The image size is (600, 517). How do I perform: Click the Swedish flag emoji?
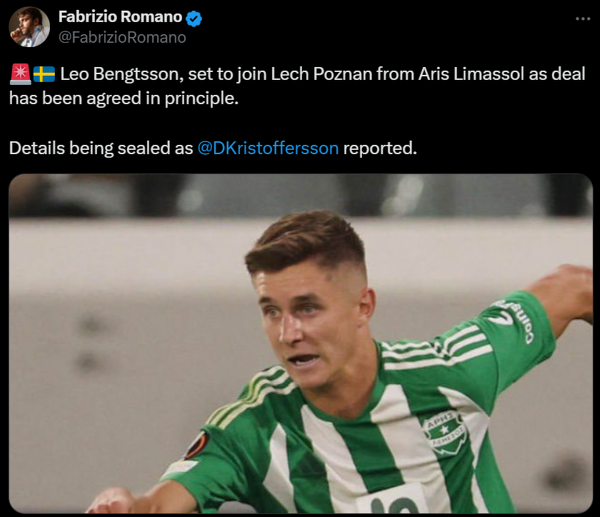(44, 74)
